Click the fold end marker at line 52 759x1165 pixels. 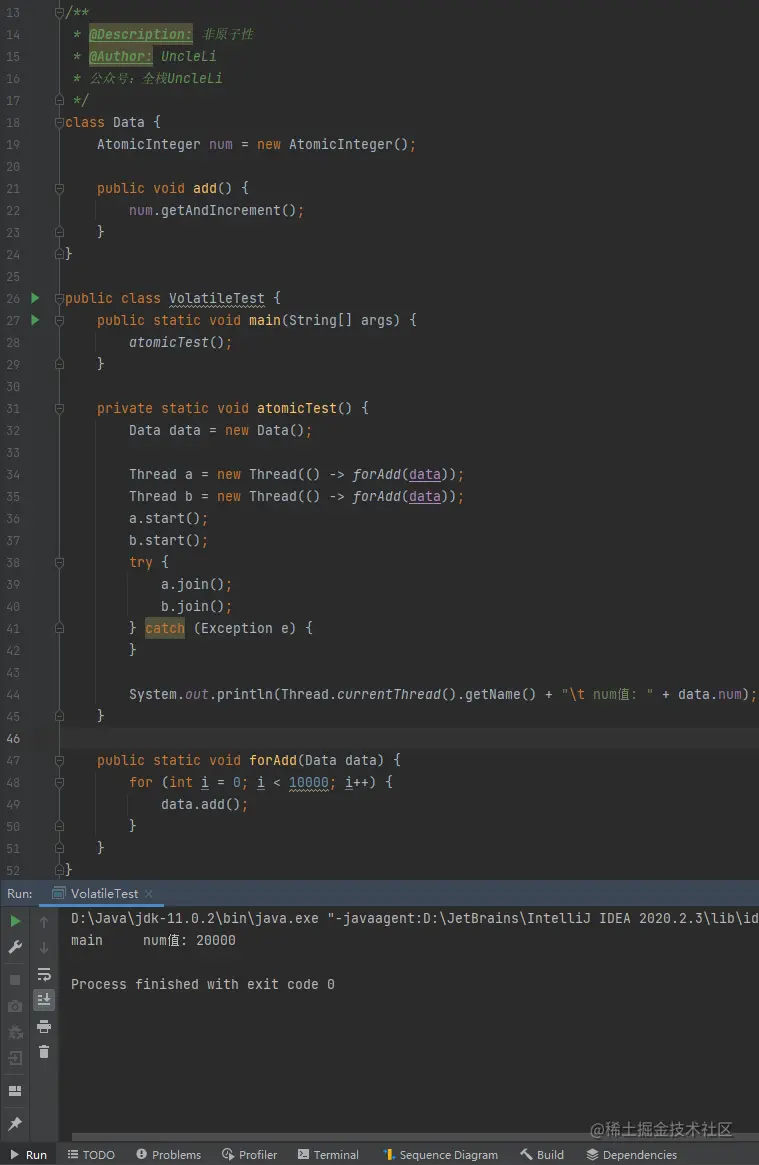coord(59,869)
